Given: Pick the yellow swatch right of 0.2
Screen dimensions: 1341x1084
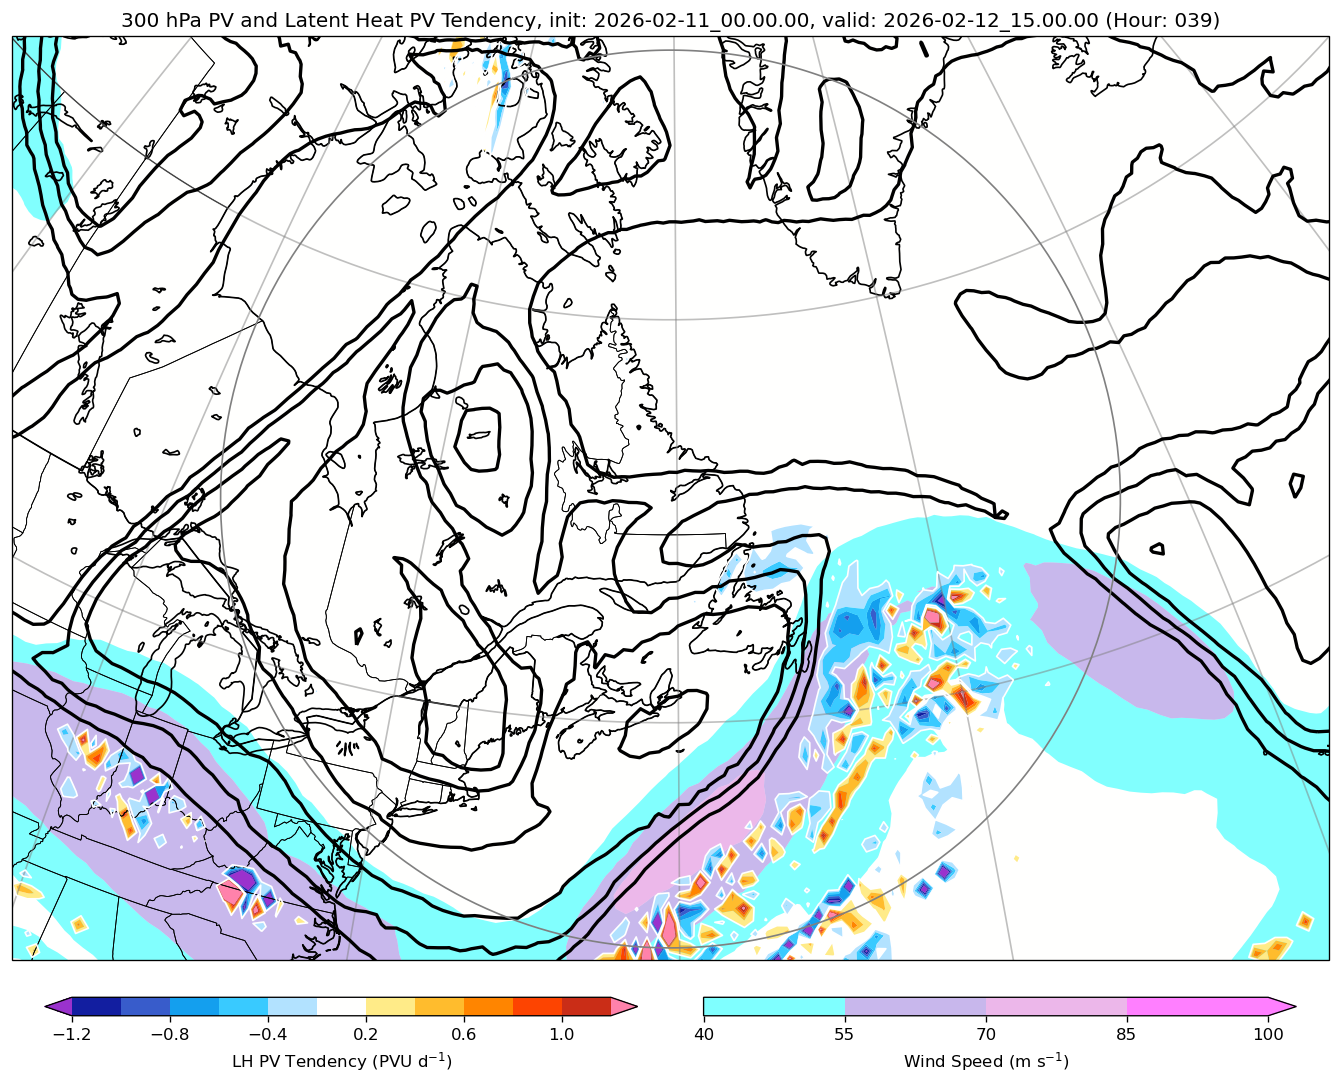Looking at the screenshot, I should (x=390, y=1006).
